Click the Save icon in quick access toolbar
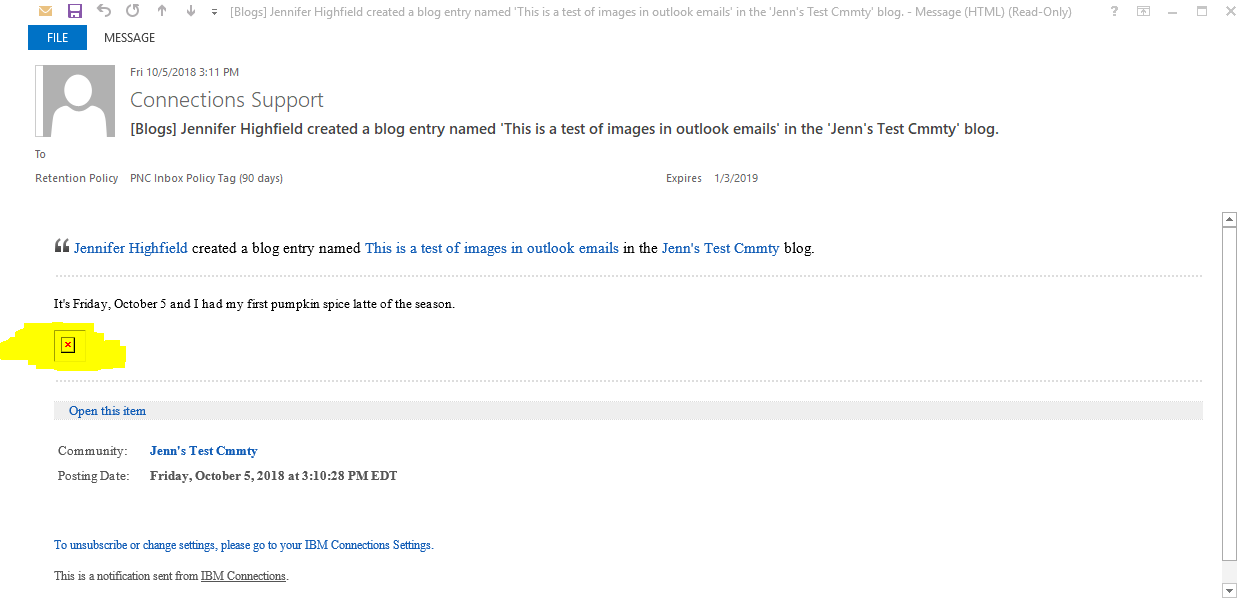Image resolution: width=1243 pixels, height=601 pixels. click(x=75, y=12)
